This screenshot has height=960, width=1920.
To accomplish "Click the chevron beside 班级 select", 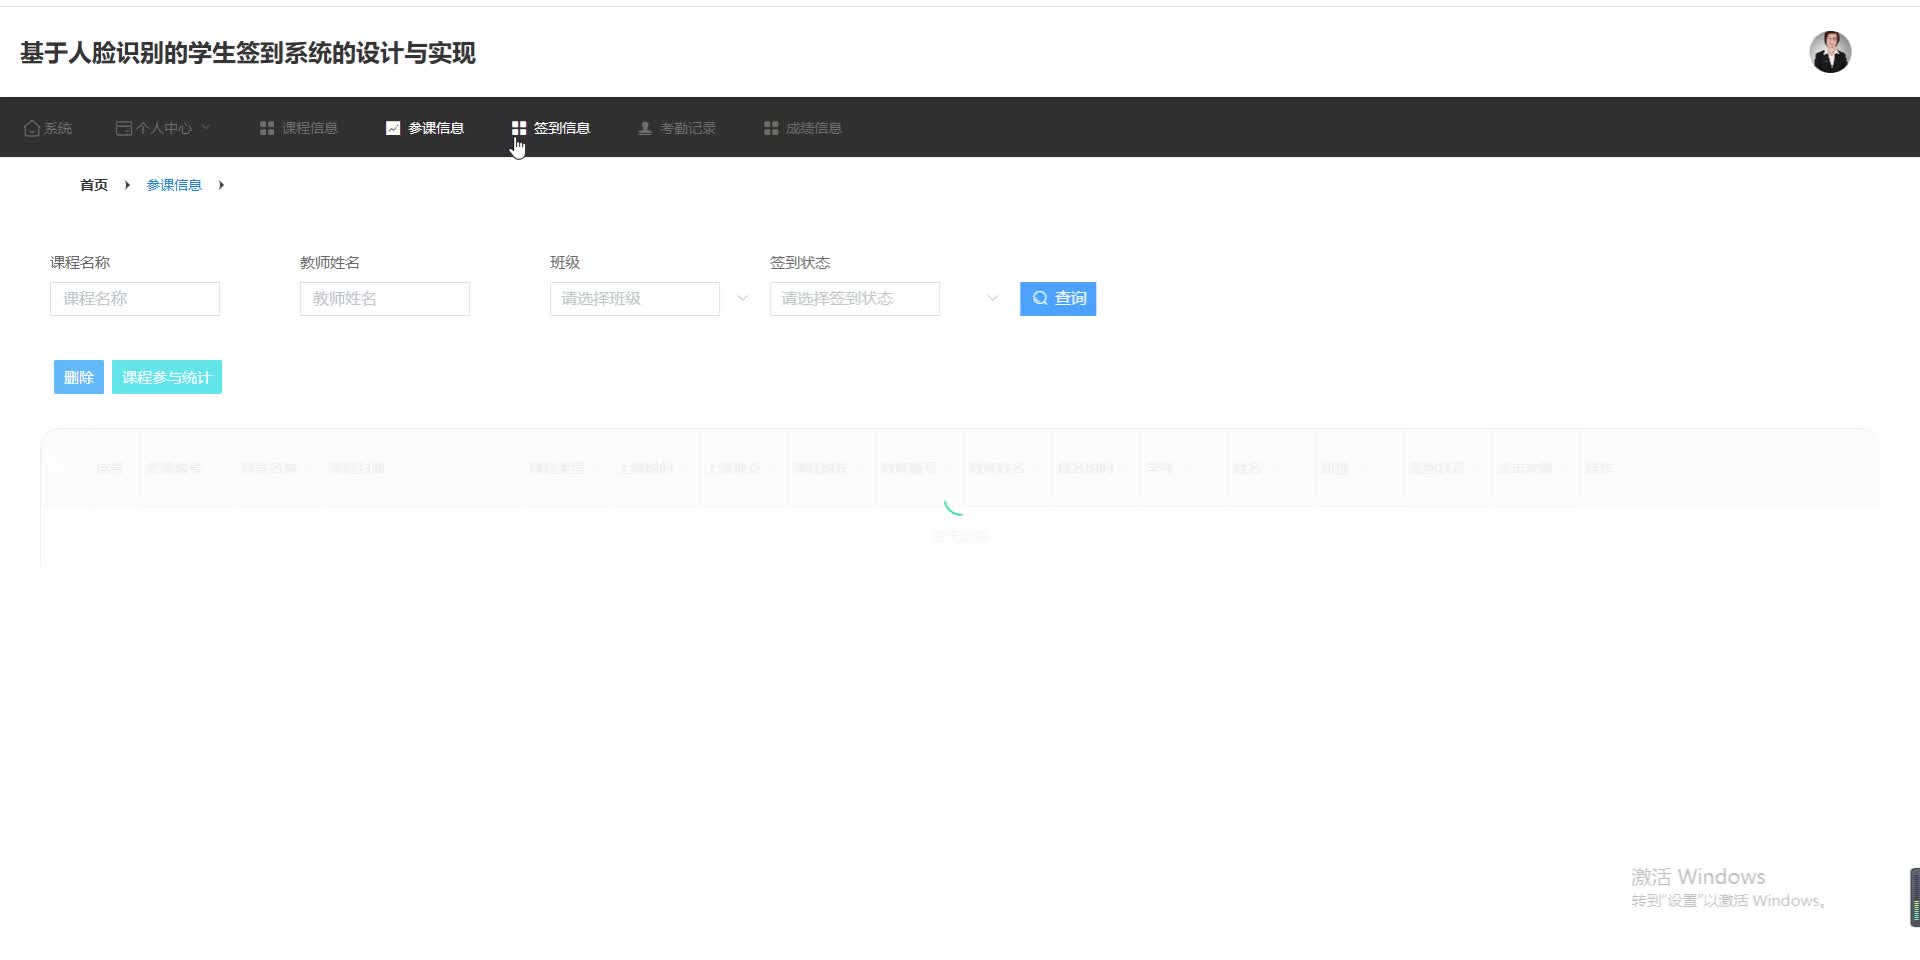I will click(x=743, y=298).
